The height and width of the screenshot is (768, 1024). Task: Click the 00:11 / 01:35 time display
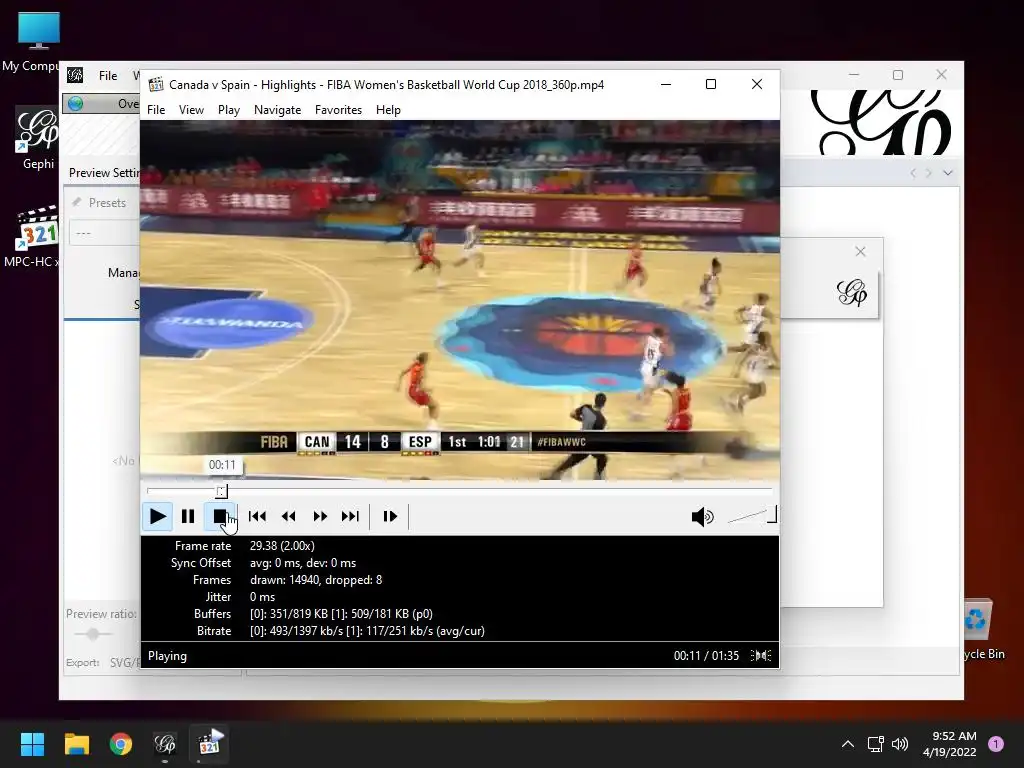tap(706, 656)
